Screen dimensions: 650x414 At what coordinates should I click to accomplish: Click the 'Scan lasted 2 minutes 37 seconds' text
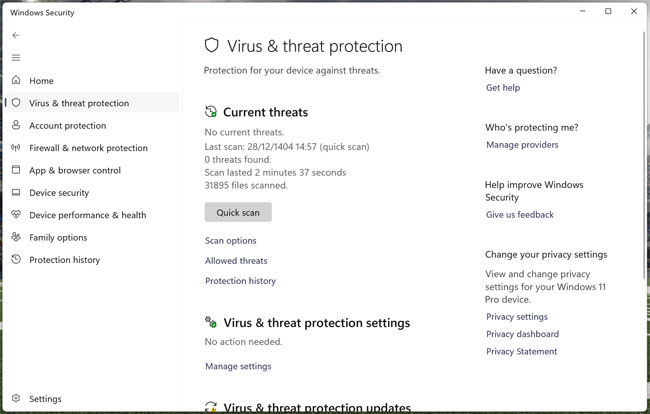pyautogui.click(x=275, y=172)
